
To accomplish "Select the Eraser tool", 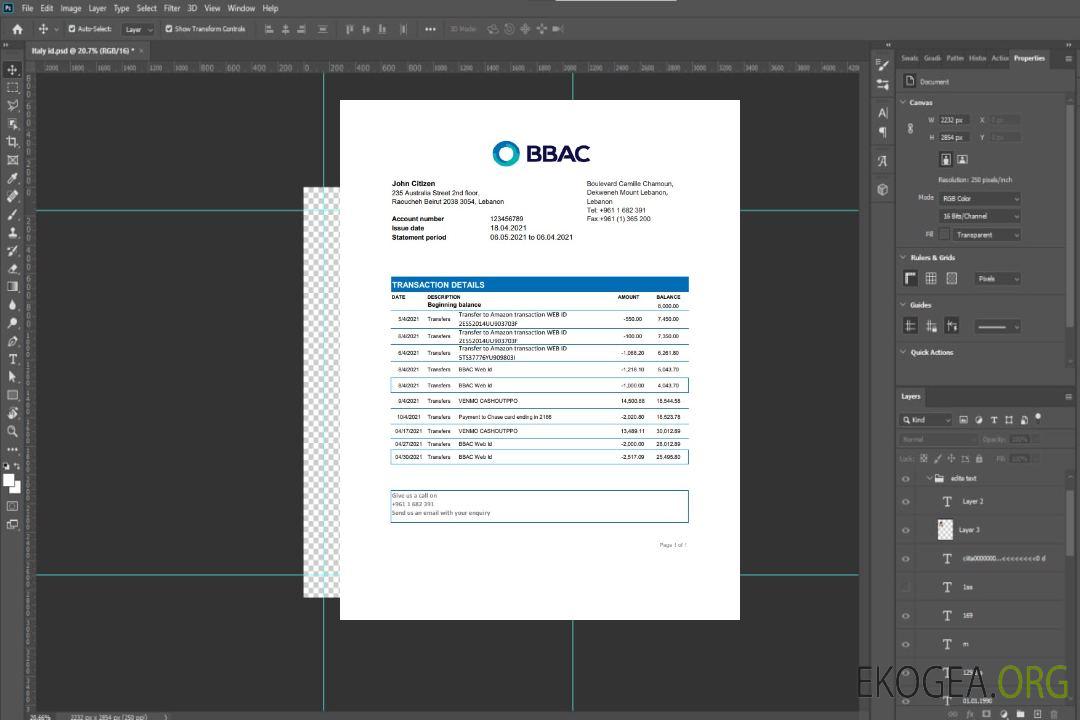I will click(12, 269).
